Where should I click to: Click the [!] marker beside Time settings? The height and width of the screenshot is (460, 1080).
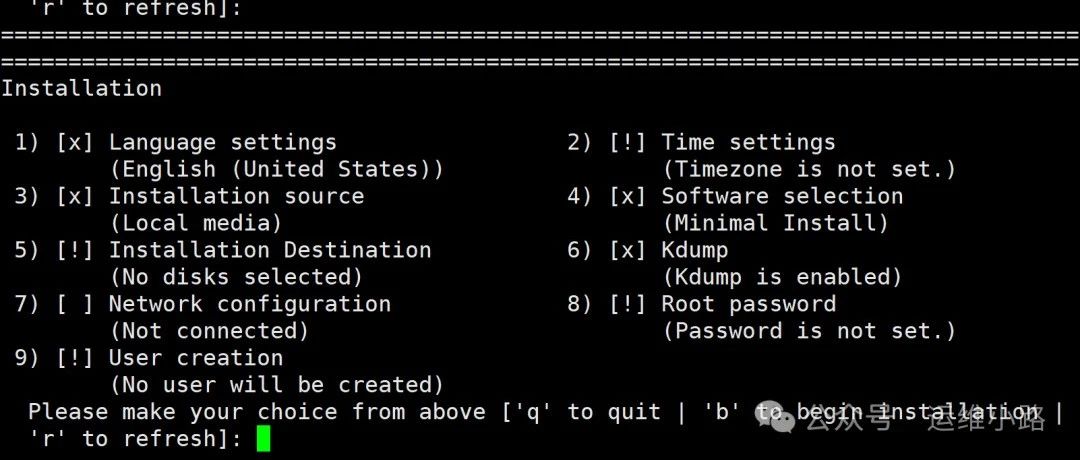(627, 143)
